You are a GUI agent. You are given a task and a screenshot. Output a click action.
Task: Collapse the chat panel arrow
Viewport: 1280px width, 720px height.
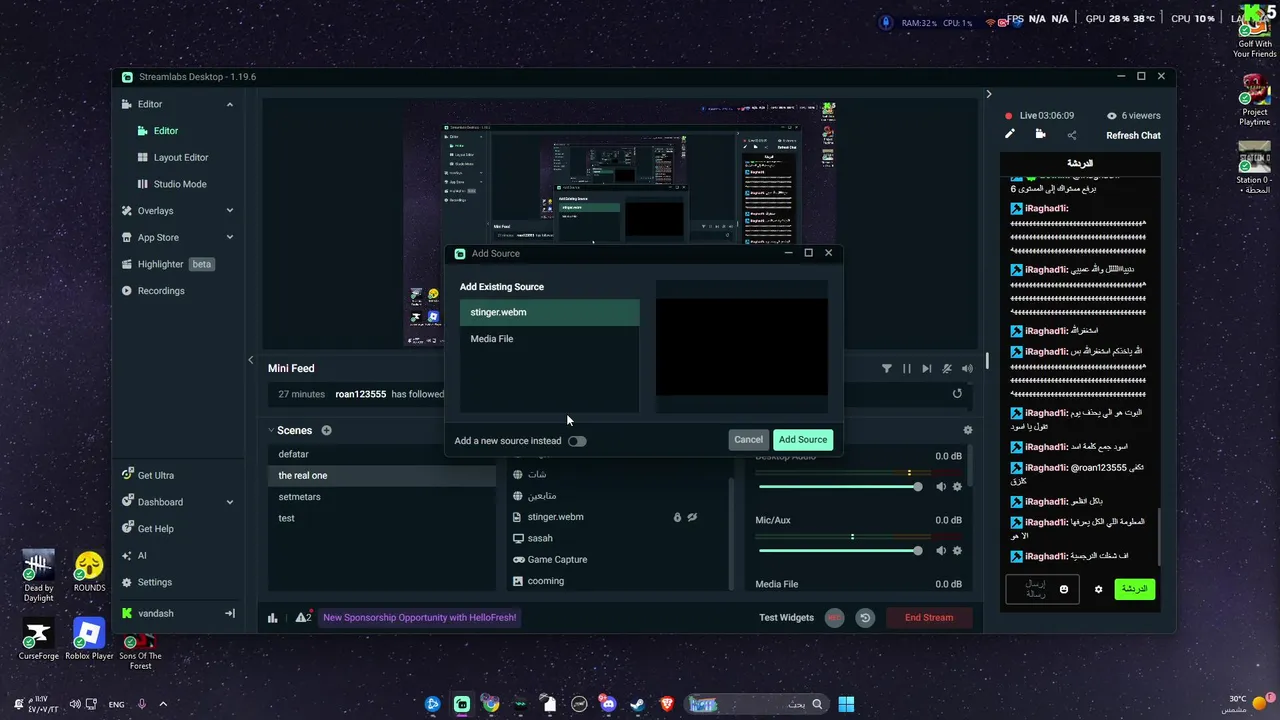click(989, 94)
